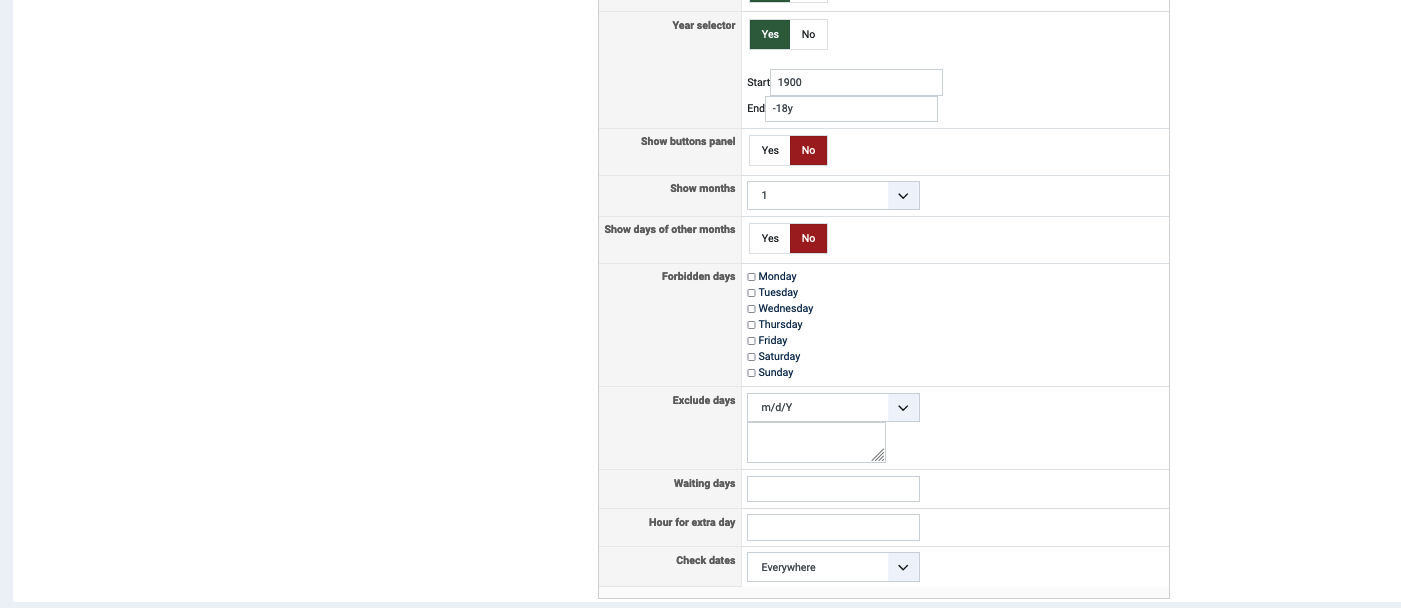Open the Check dates dropdown
Viewport: 1401px width, 608px height.
[x=832, y=568]
